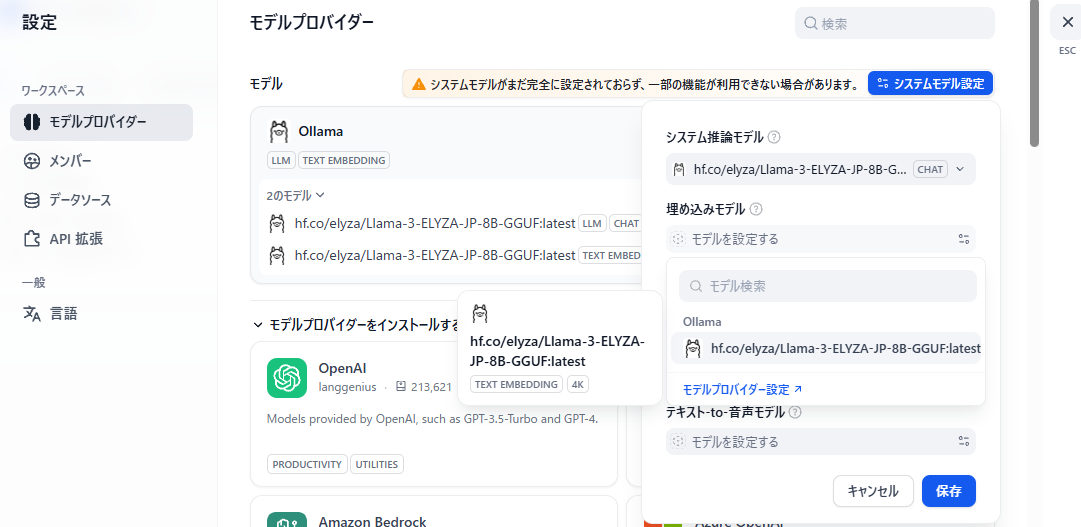The image size is (1081, 527).
Task: Click the PRODUCTIVITY tag on OpenAI card
Action: pyautogui.click(x=307, y=464)
